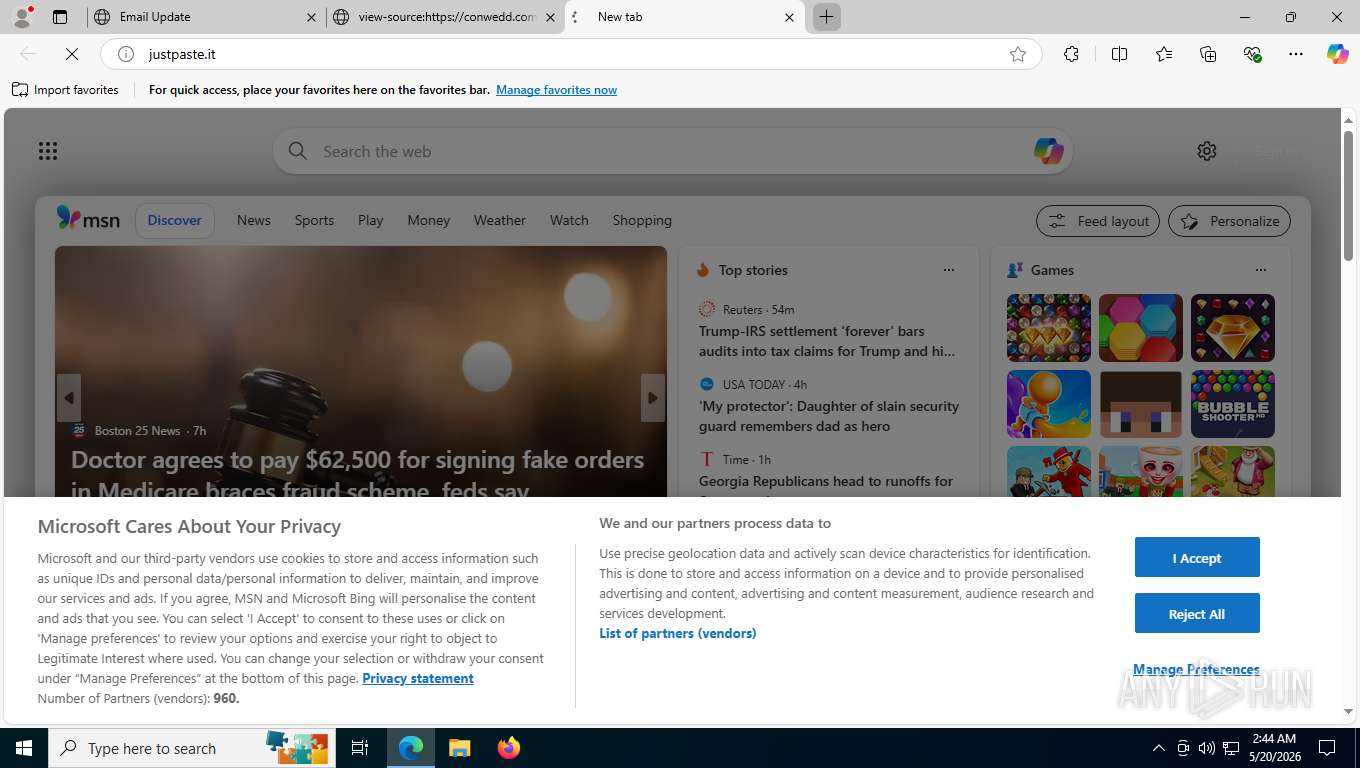Open the hexagon puzzle game thumbnail
The image size is (1360, 768).
point(1141,328)
